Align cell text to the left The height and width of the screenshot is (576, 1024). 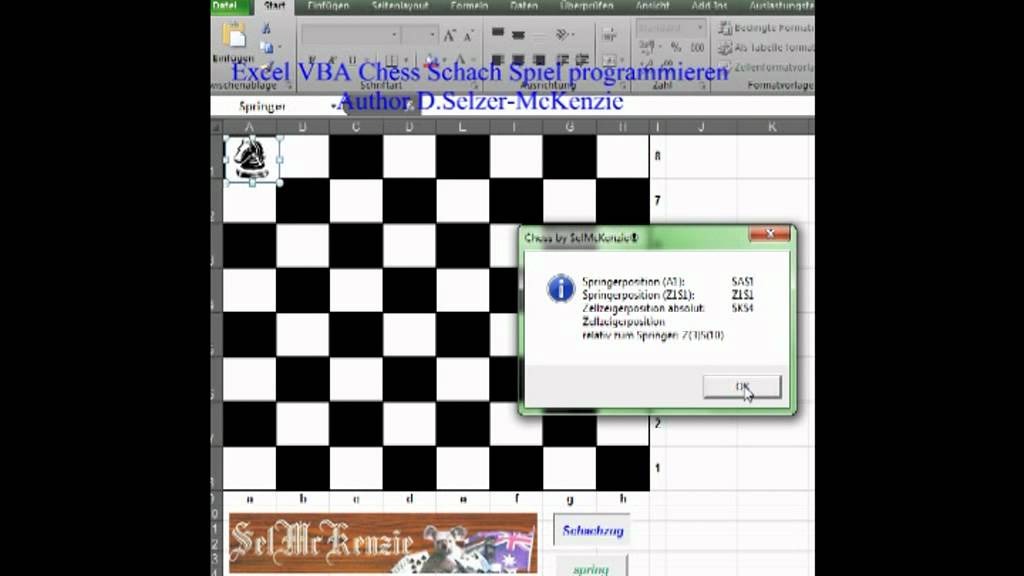click(498, 59)
